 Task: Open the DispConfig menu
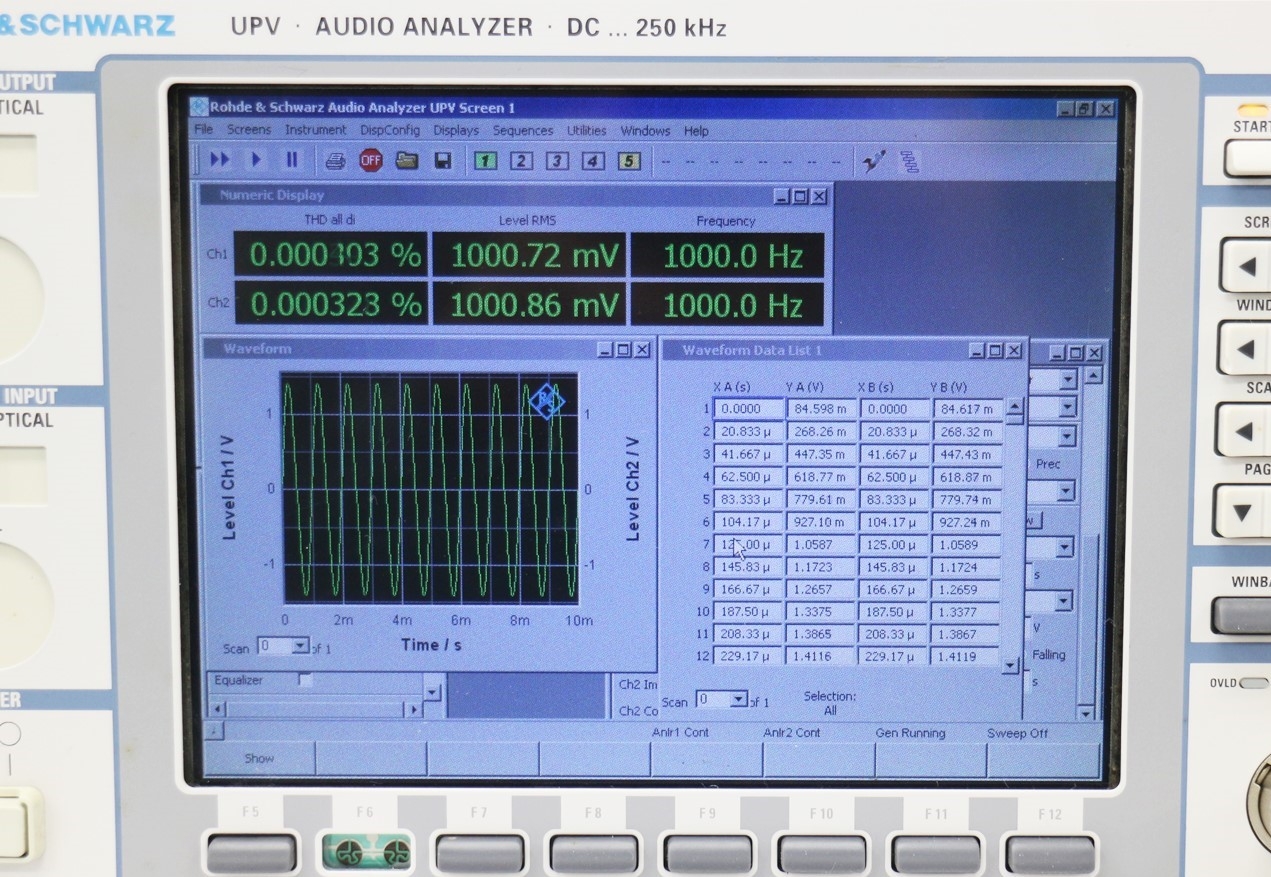click(x=390, y=130)
